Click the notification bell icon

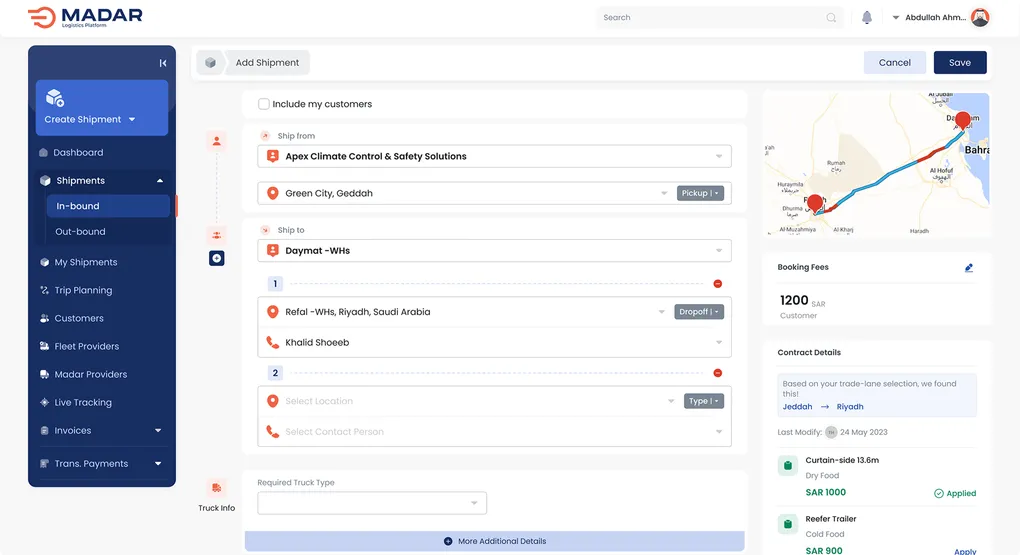[x=867, y=18]
